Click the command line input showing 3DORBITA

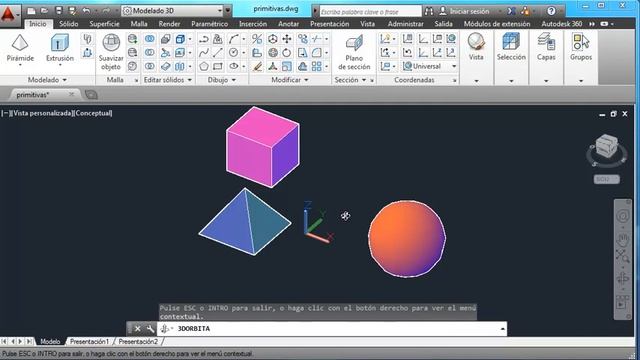331,329
